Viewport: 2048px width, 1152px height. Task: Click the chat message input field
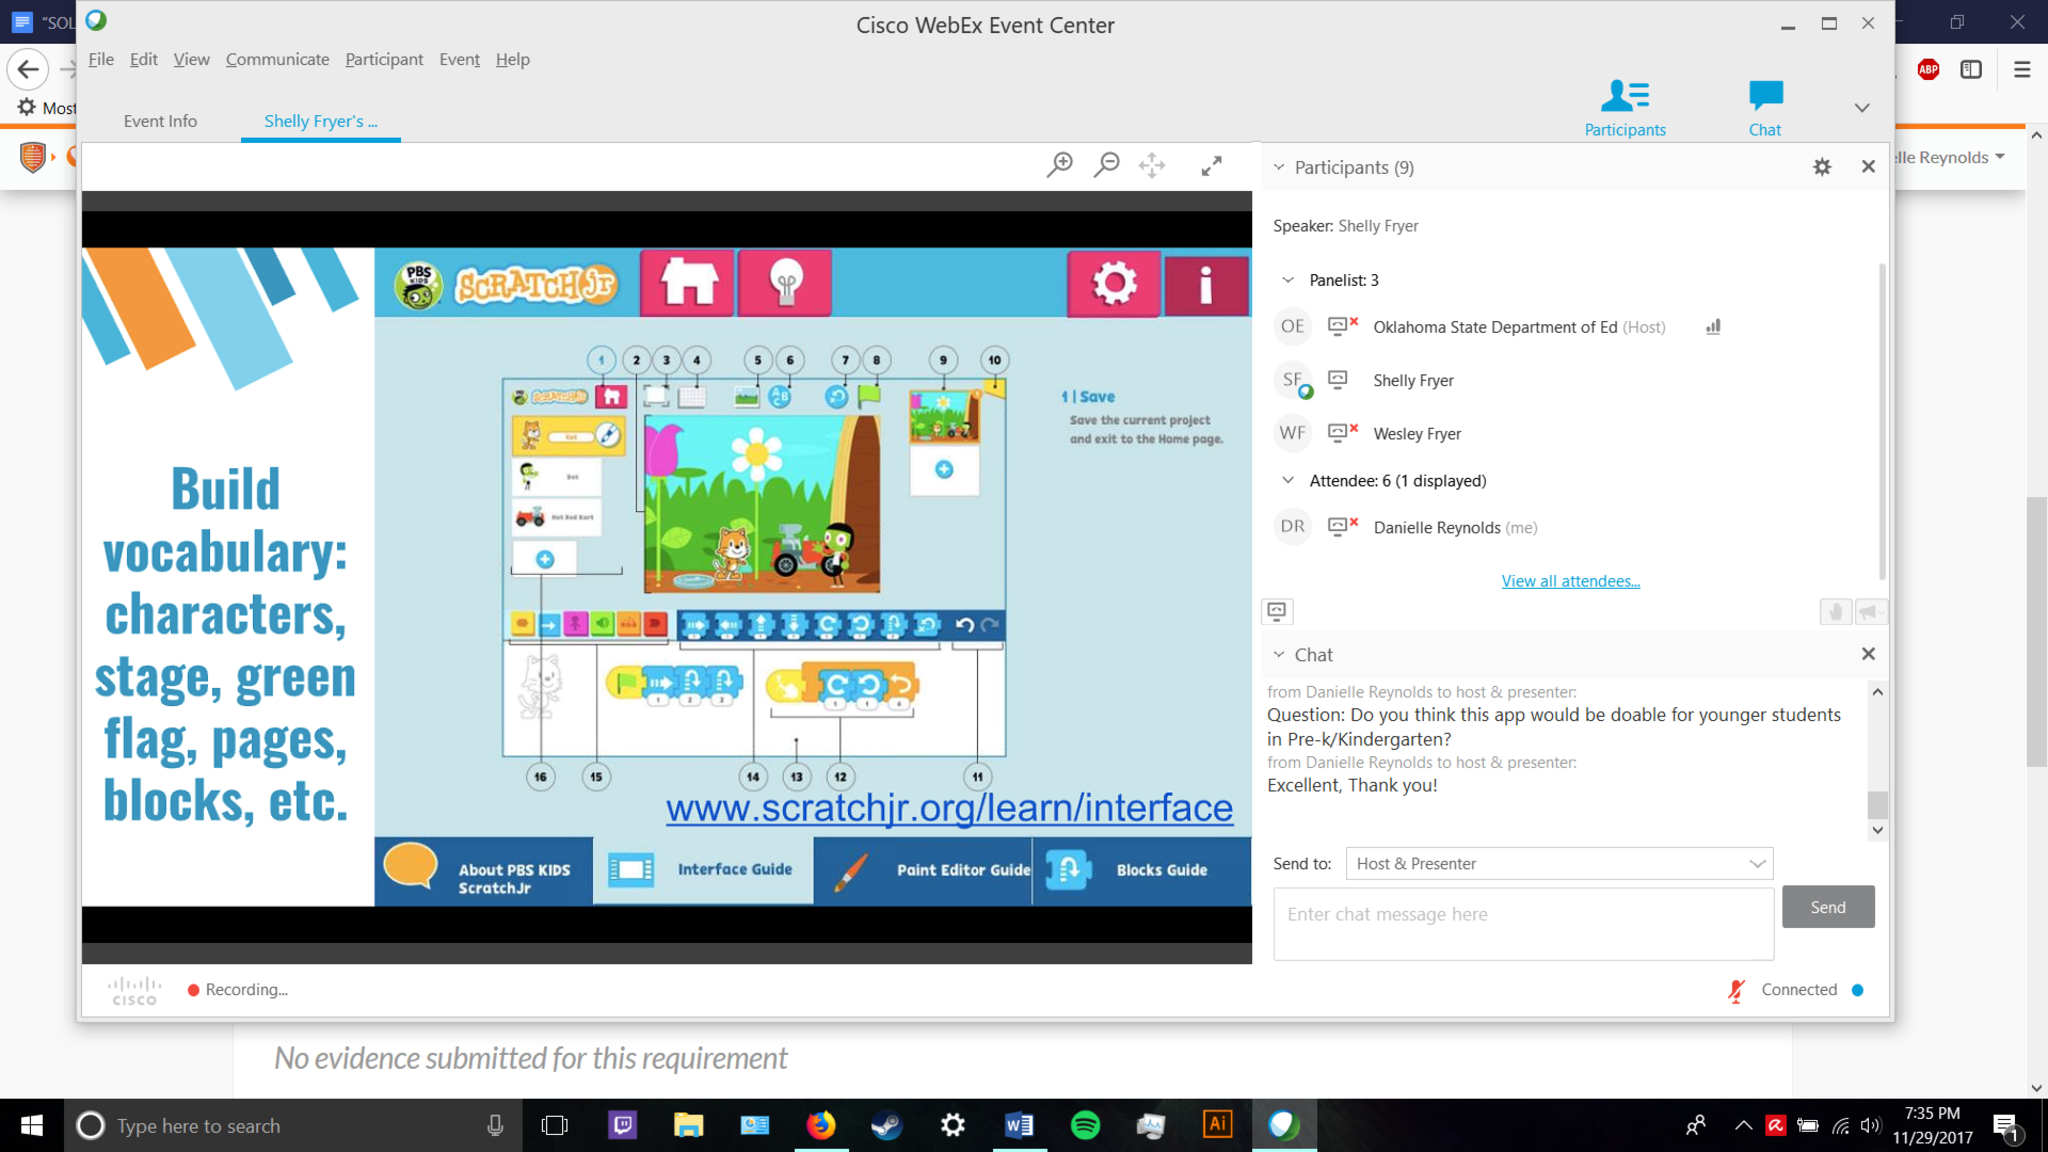1522,922
